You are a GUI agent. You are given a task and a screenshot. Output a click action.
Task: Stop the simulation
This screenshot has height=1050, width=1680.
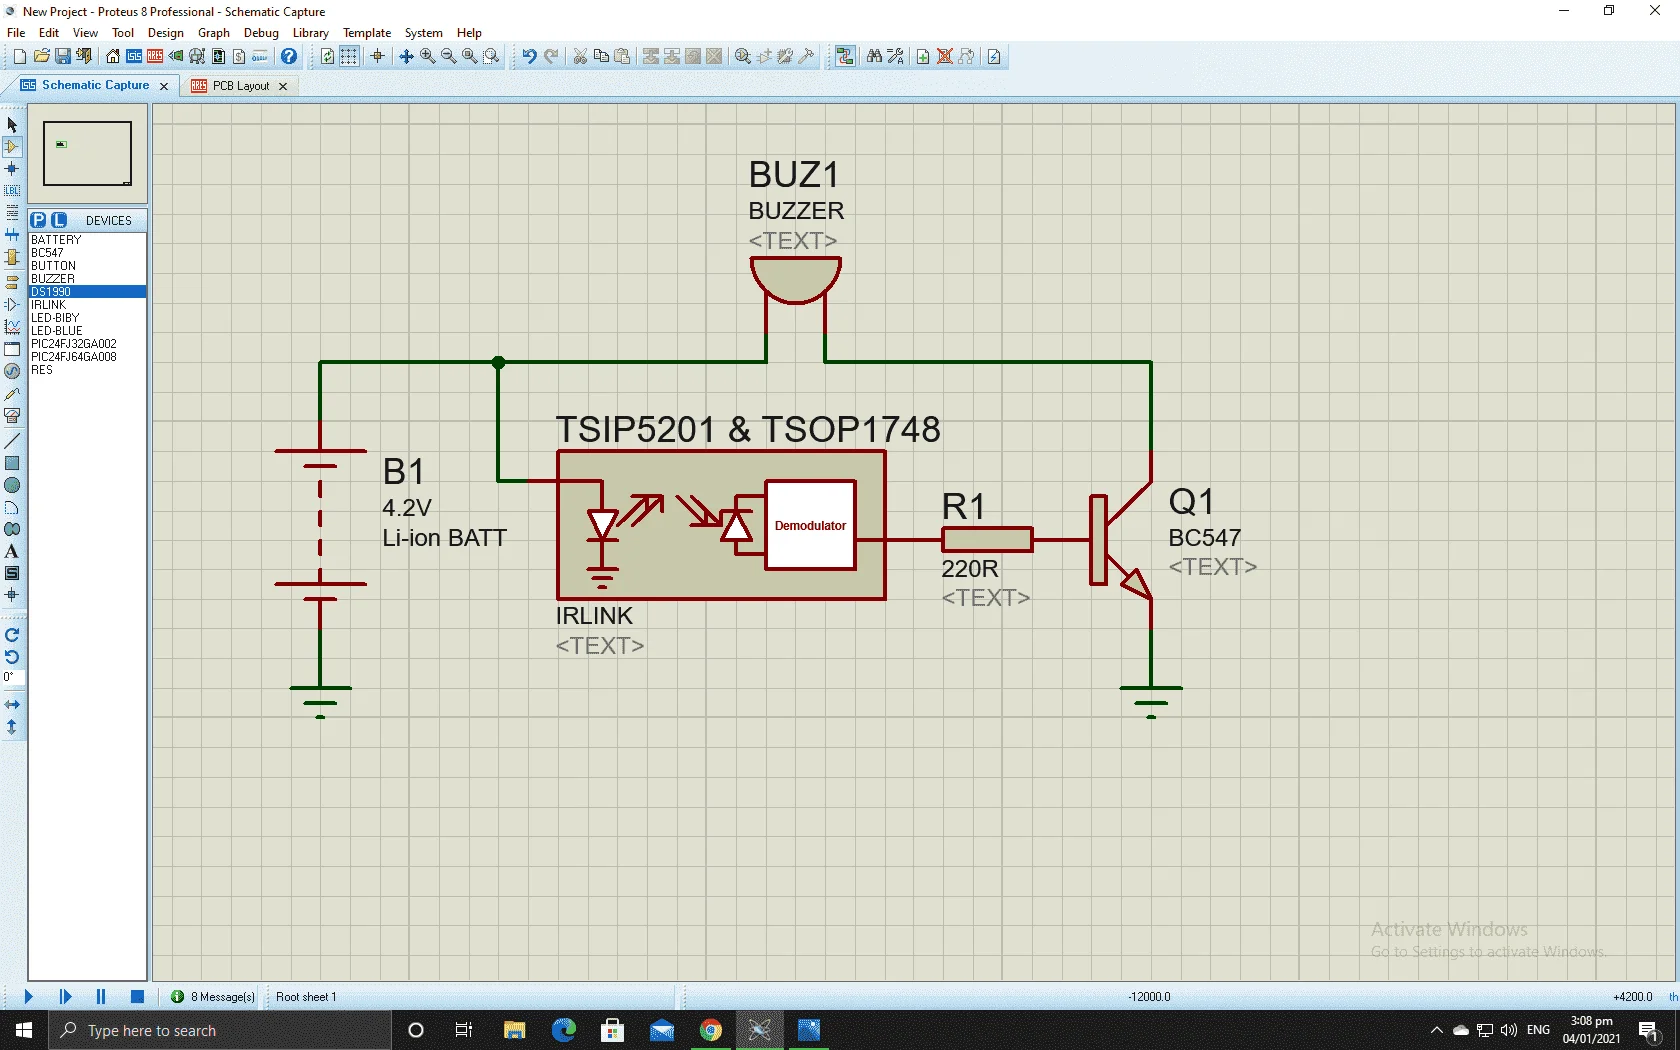138,997
